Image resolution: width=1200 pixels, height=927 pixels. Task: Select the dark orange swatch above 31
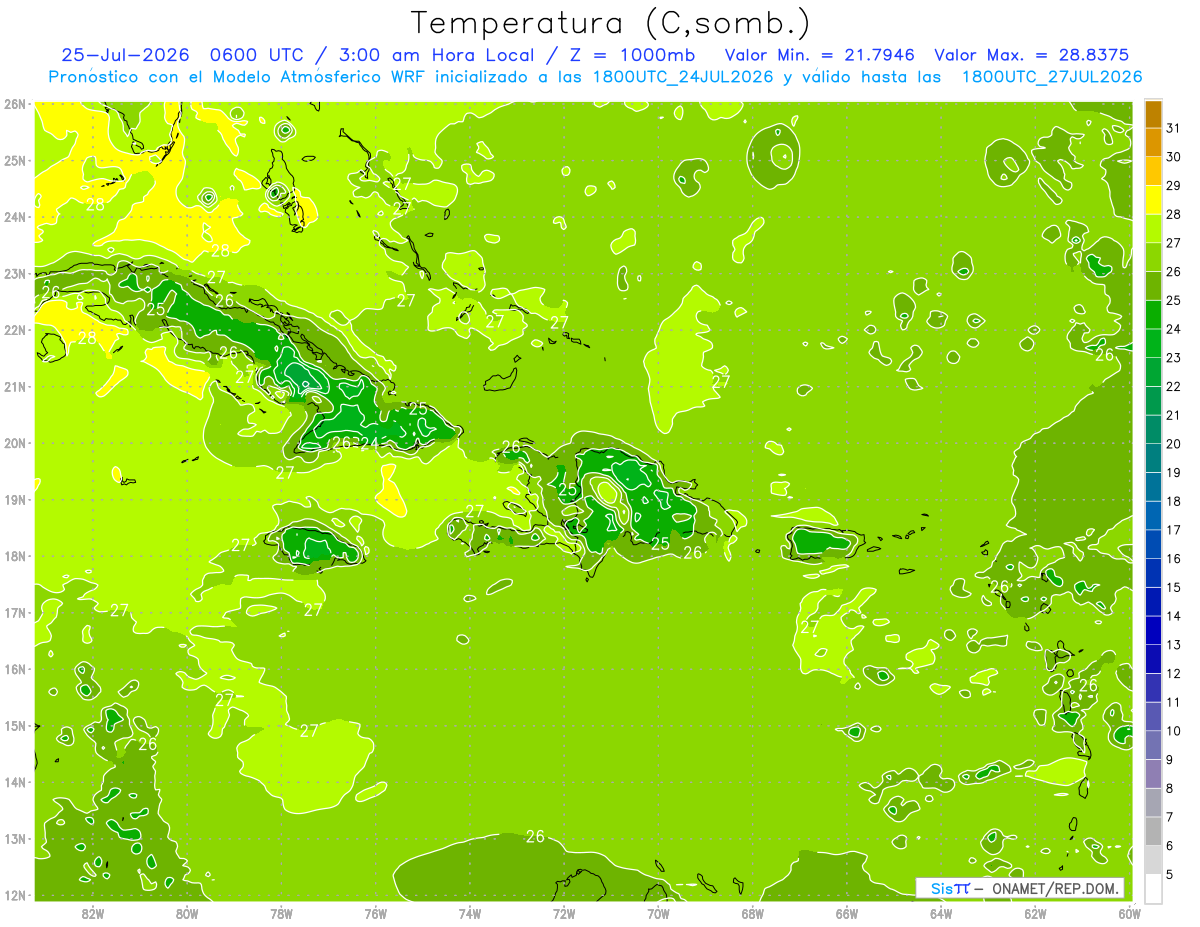[1153, 114]
